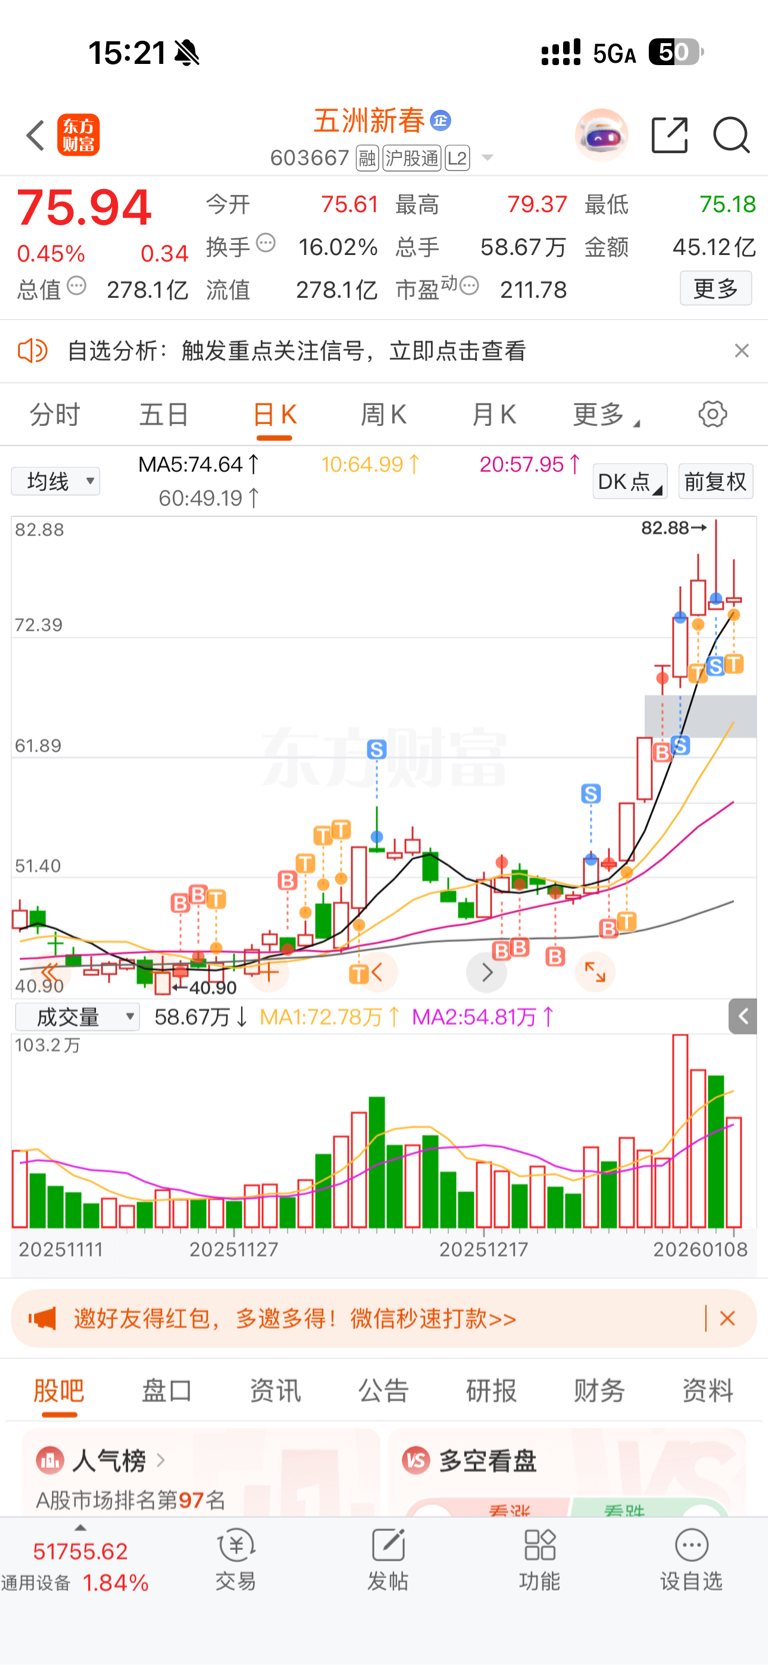Viewport: 768px width, 1665px height.
Task: Expand the 通用设备 sector index bar
Action: pyautogui.click(x=78, y=1561)
